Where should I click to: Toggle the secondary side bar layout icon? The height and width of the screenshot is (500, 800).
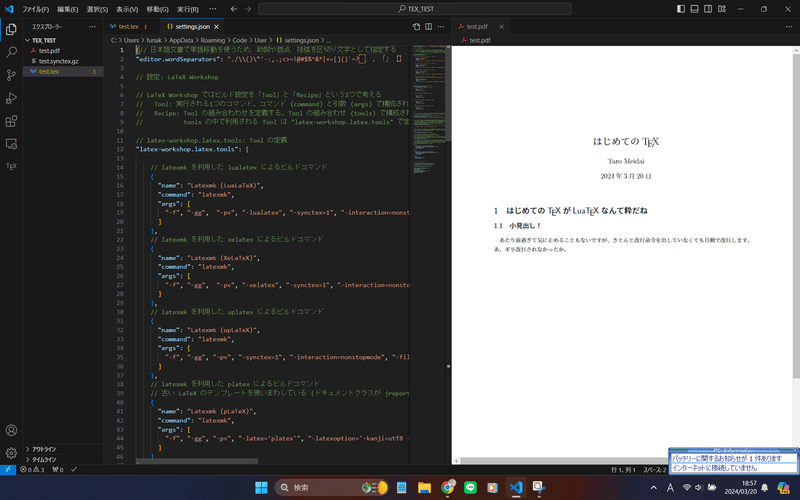[708, 9]
